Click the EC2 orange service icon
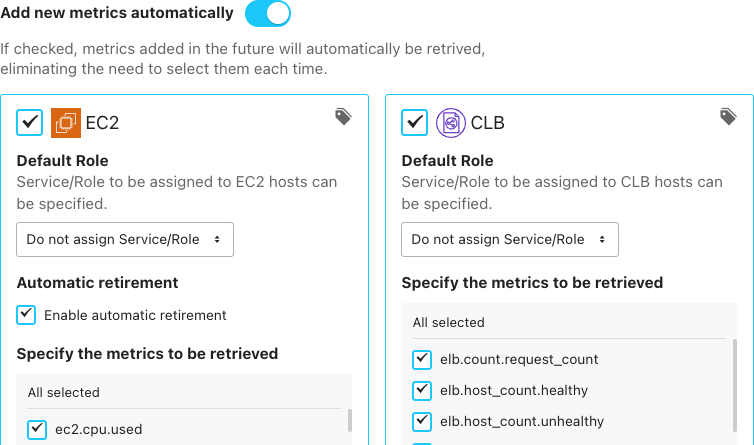Image resolution: width=754 pixels, height=445 pixels. [x=66, y=123]
